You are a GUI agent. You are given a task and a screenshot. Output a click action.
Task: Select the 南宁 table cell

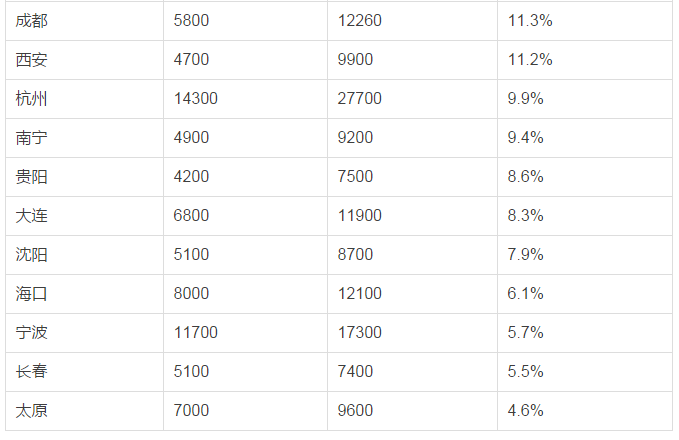pos(32,138)
